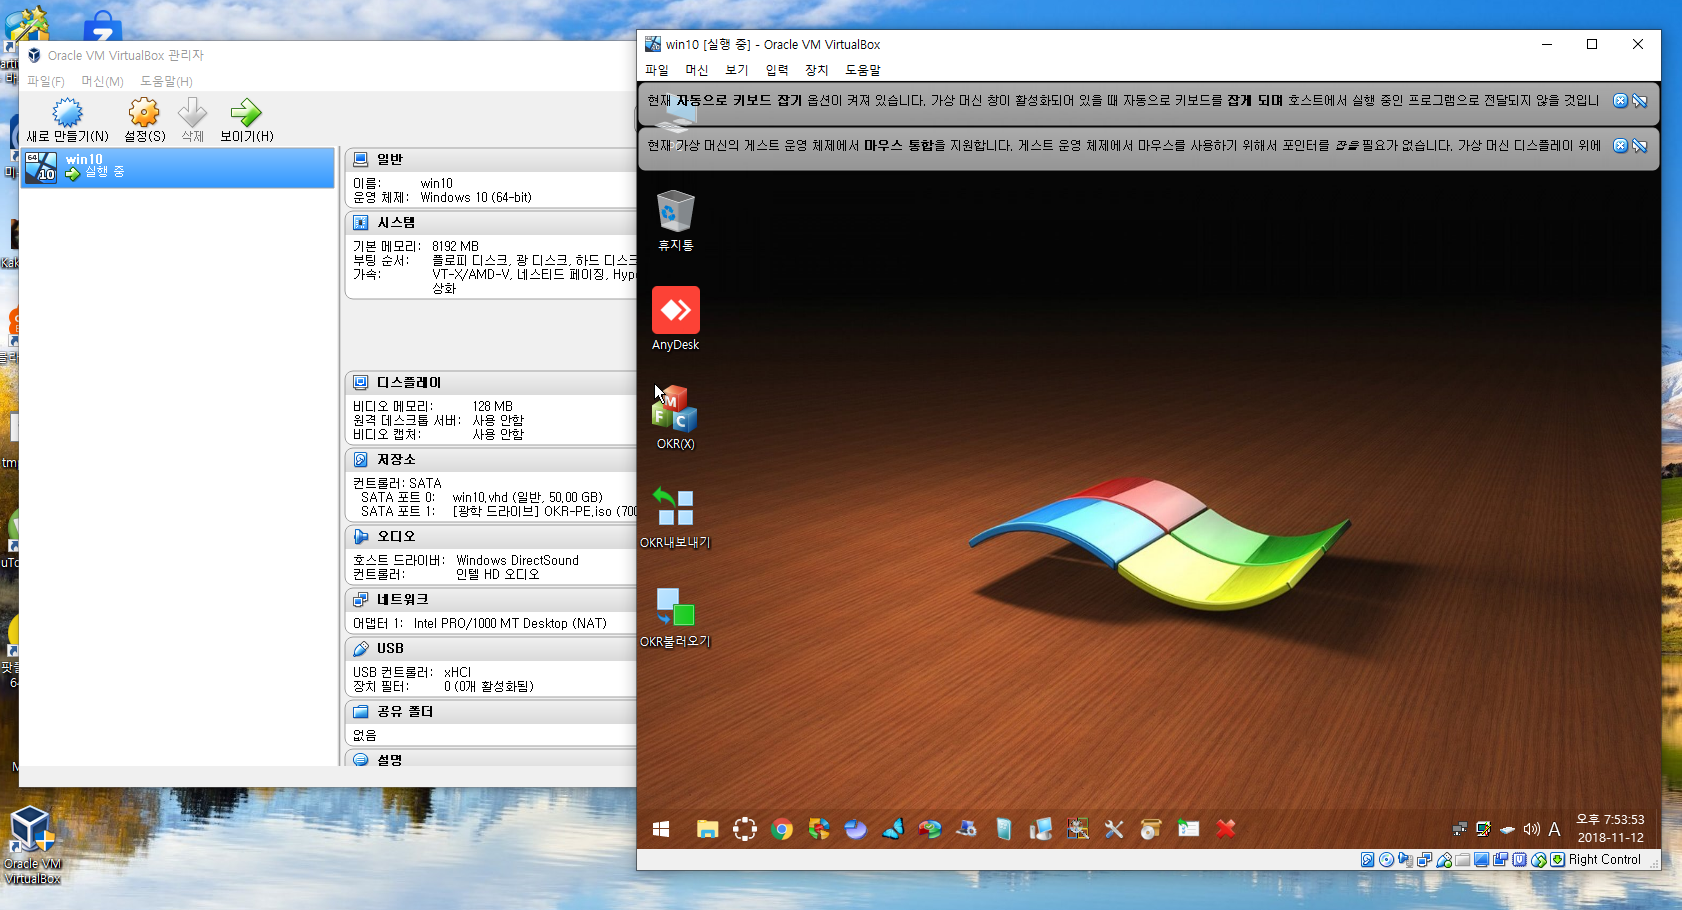Open 머신 menu in win10 VM window
The height and width of the screenshot is (910, 1682).
[697, 70]
